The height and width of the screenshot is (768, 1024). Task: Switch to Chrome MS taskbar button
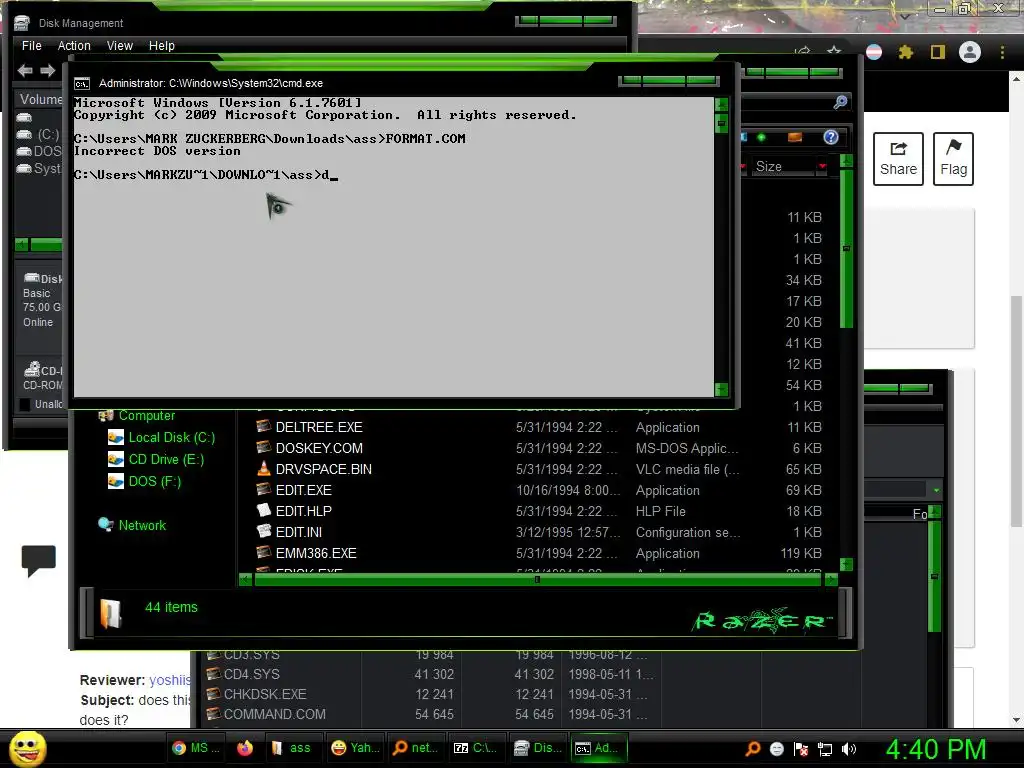(x=195, y=748)
